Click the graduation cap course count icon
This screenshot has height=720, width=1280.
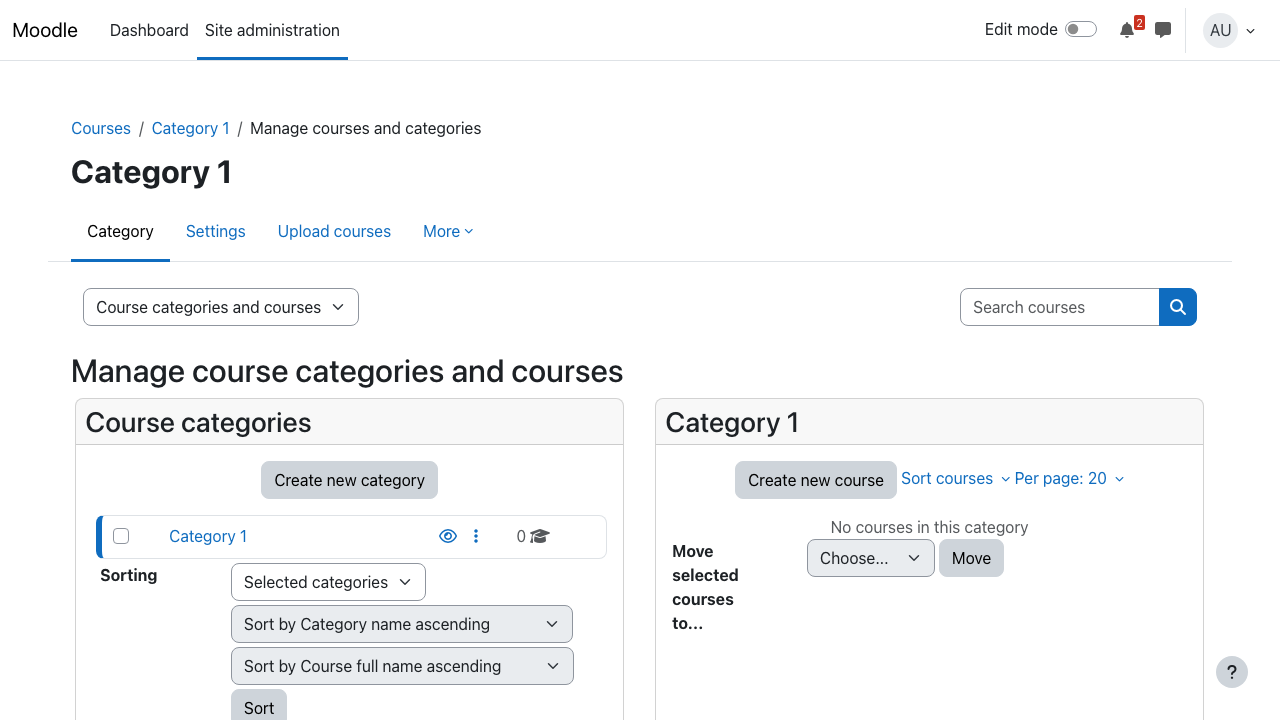tap(540, 536)
